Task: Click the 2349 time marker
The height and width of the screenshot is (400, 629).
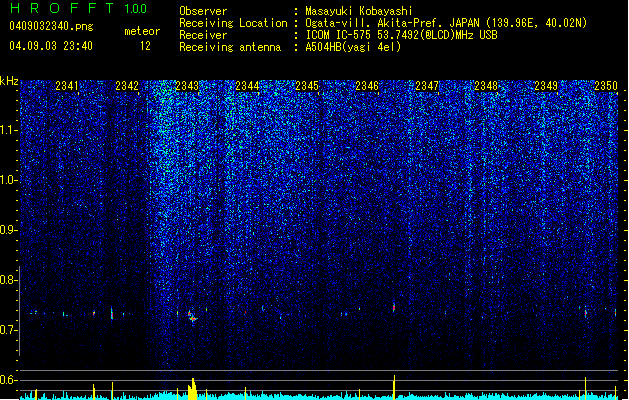Action: [546, 86]
